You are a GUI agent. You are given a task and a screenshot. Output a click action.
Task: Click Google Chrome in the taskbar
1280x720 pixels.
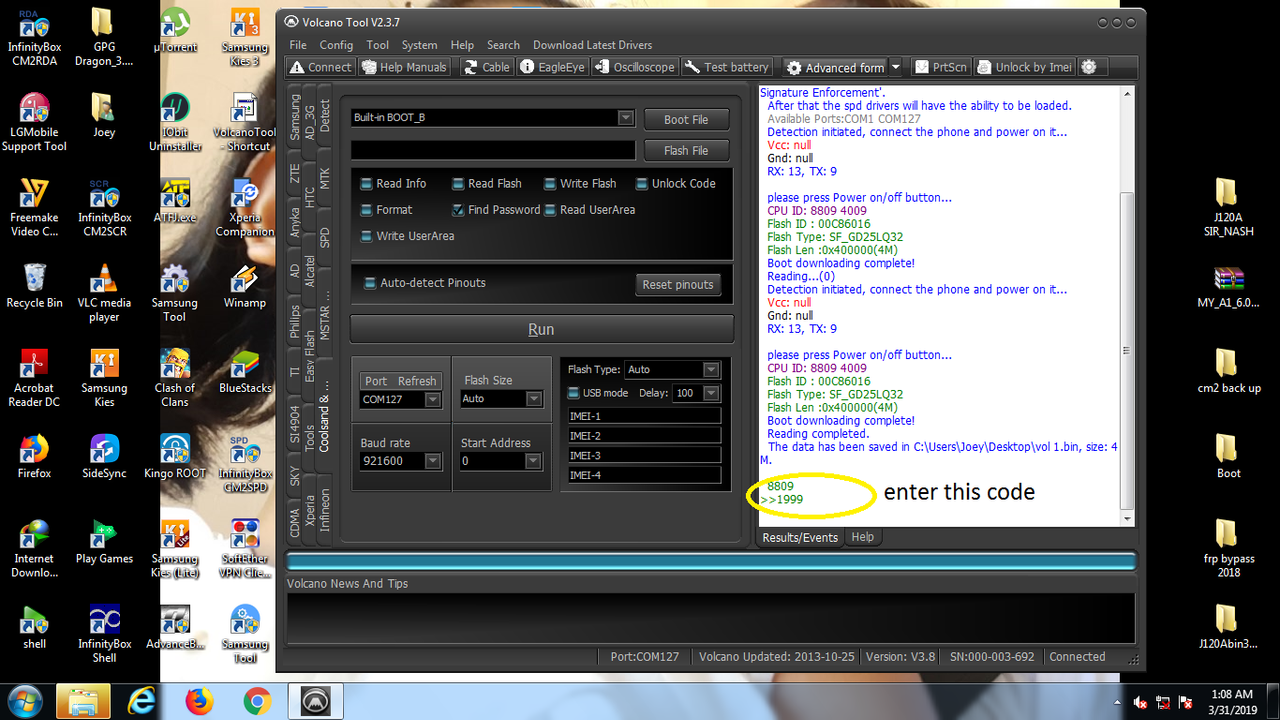[257, 702]
